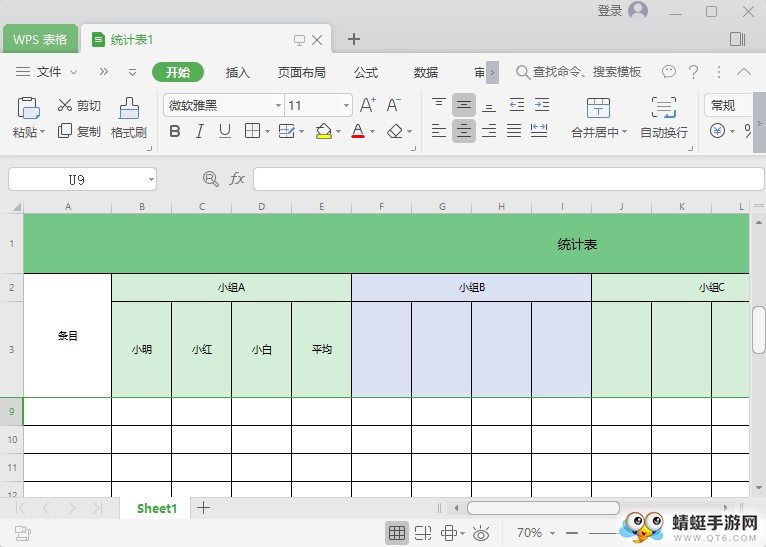The image size is (766, 547).
Task: Decrease indent icon
Action: (516, 105)
